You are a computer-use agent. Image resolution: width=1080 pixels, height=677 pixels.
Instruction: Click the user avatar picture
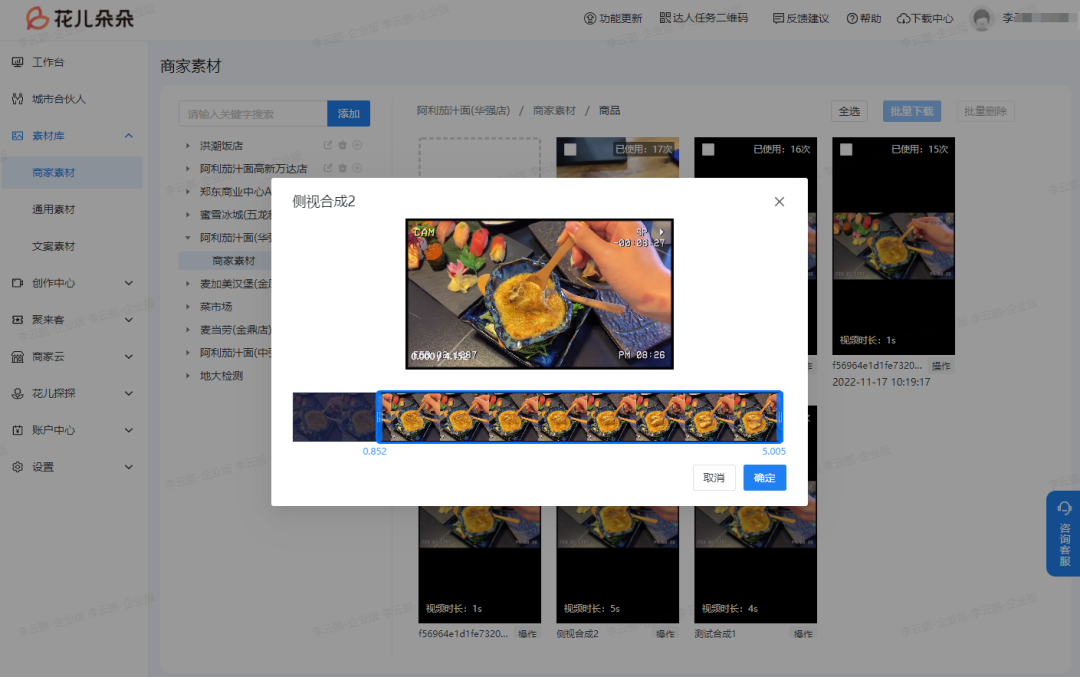pyautogui.click(x=982, y=19)
